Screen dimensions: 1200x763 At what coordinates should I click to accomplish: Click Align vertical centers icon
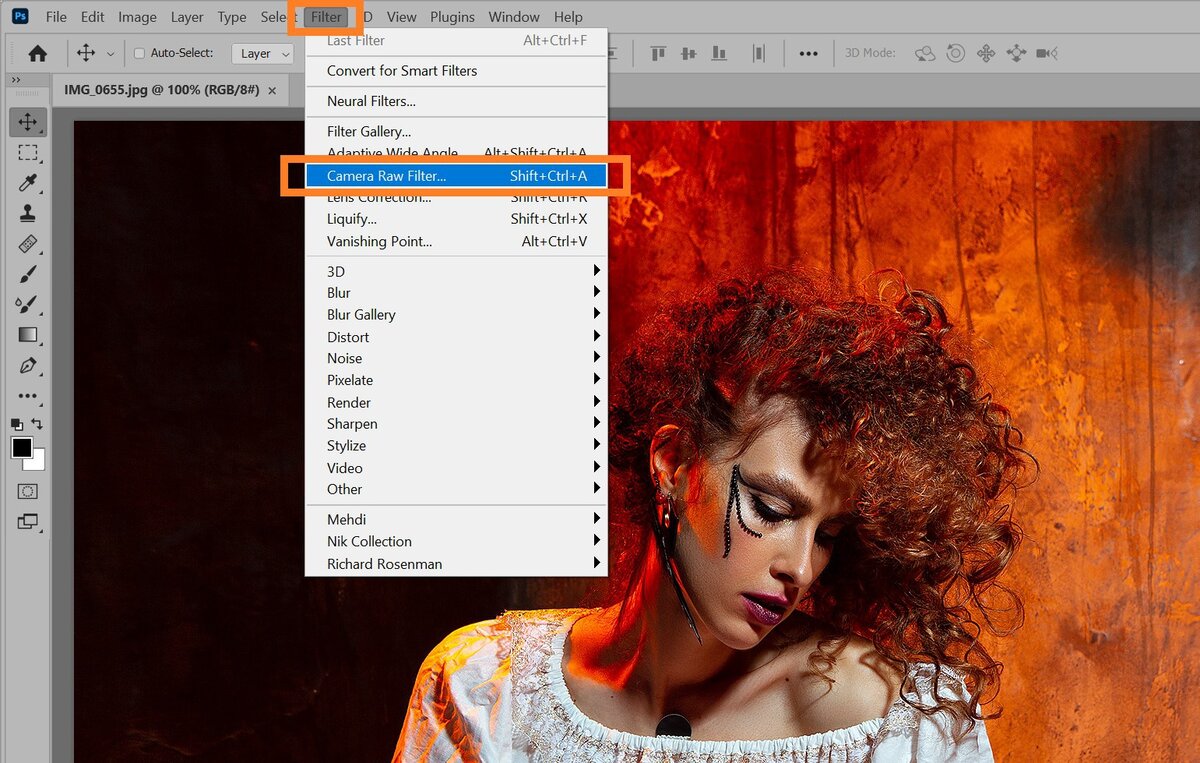point(688,54)
